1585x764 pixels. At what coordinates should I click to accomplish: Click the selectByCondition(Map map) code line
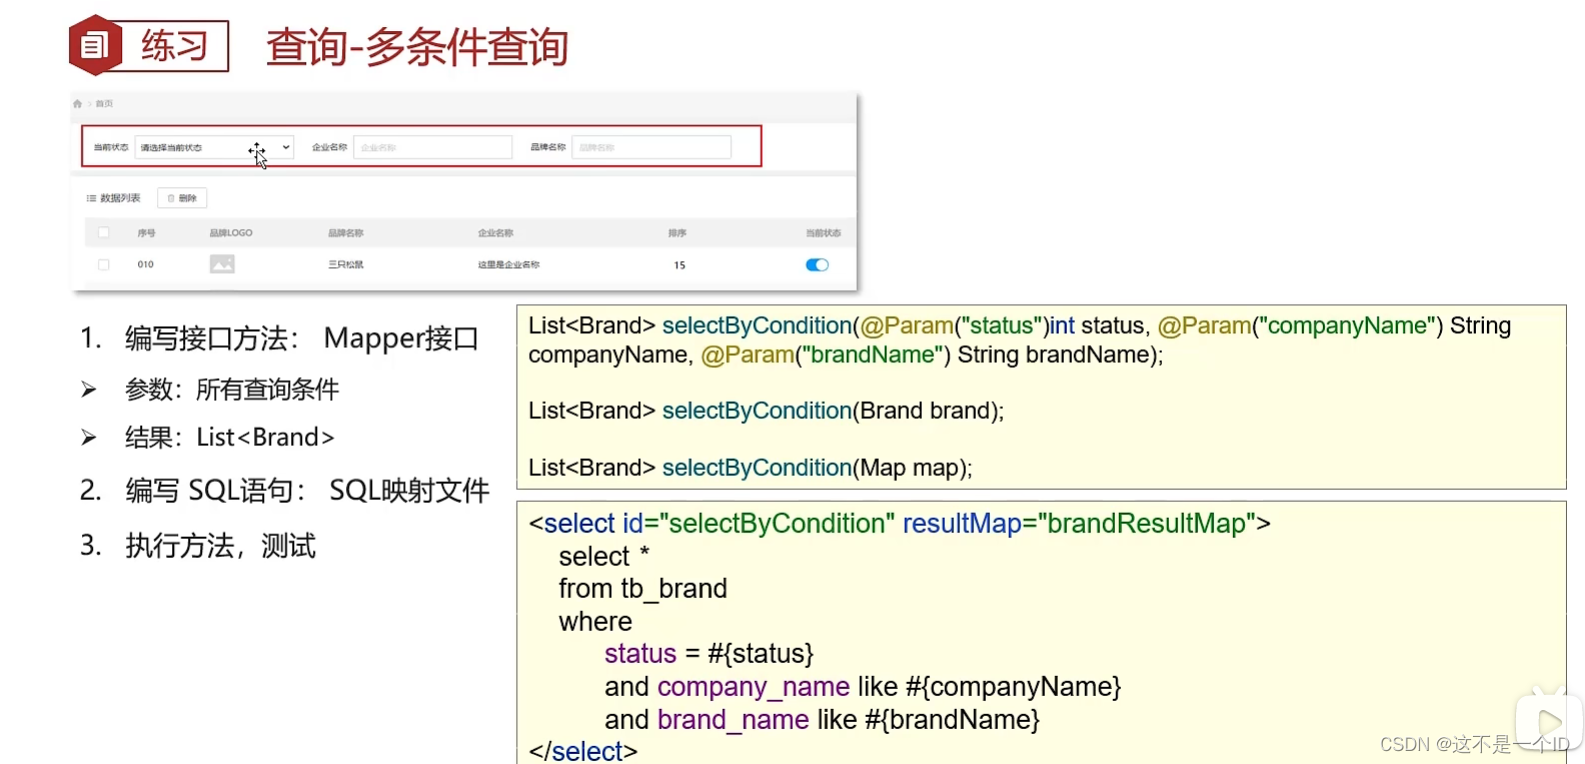750,467
